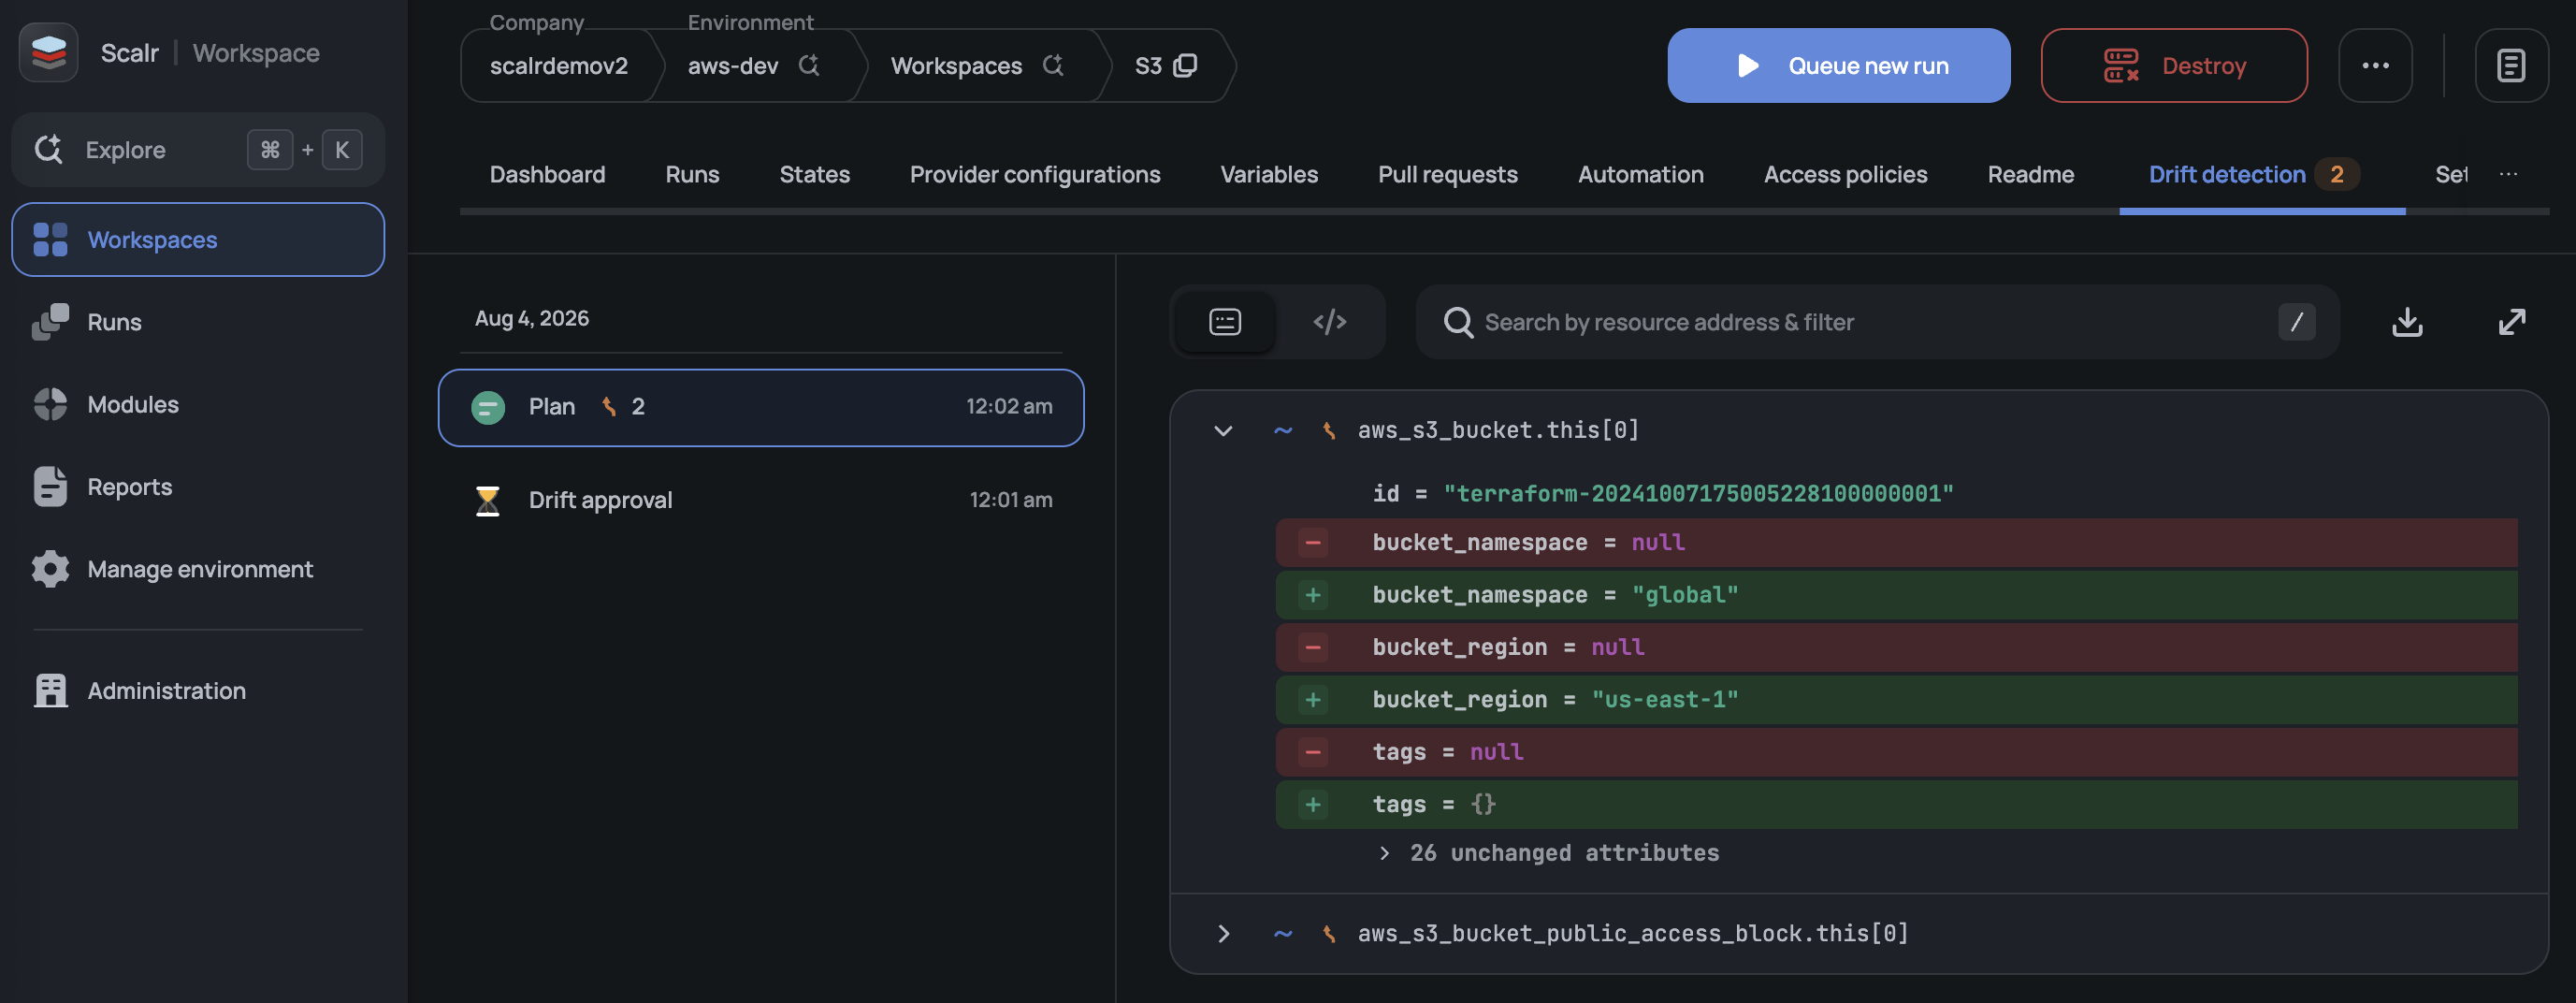The width and height of the screenshot is (2576, 1003).
Task: Switch to the workspace Runs tab
Action: (692, 174)
